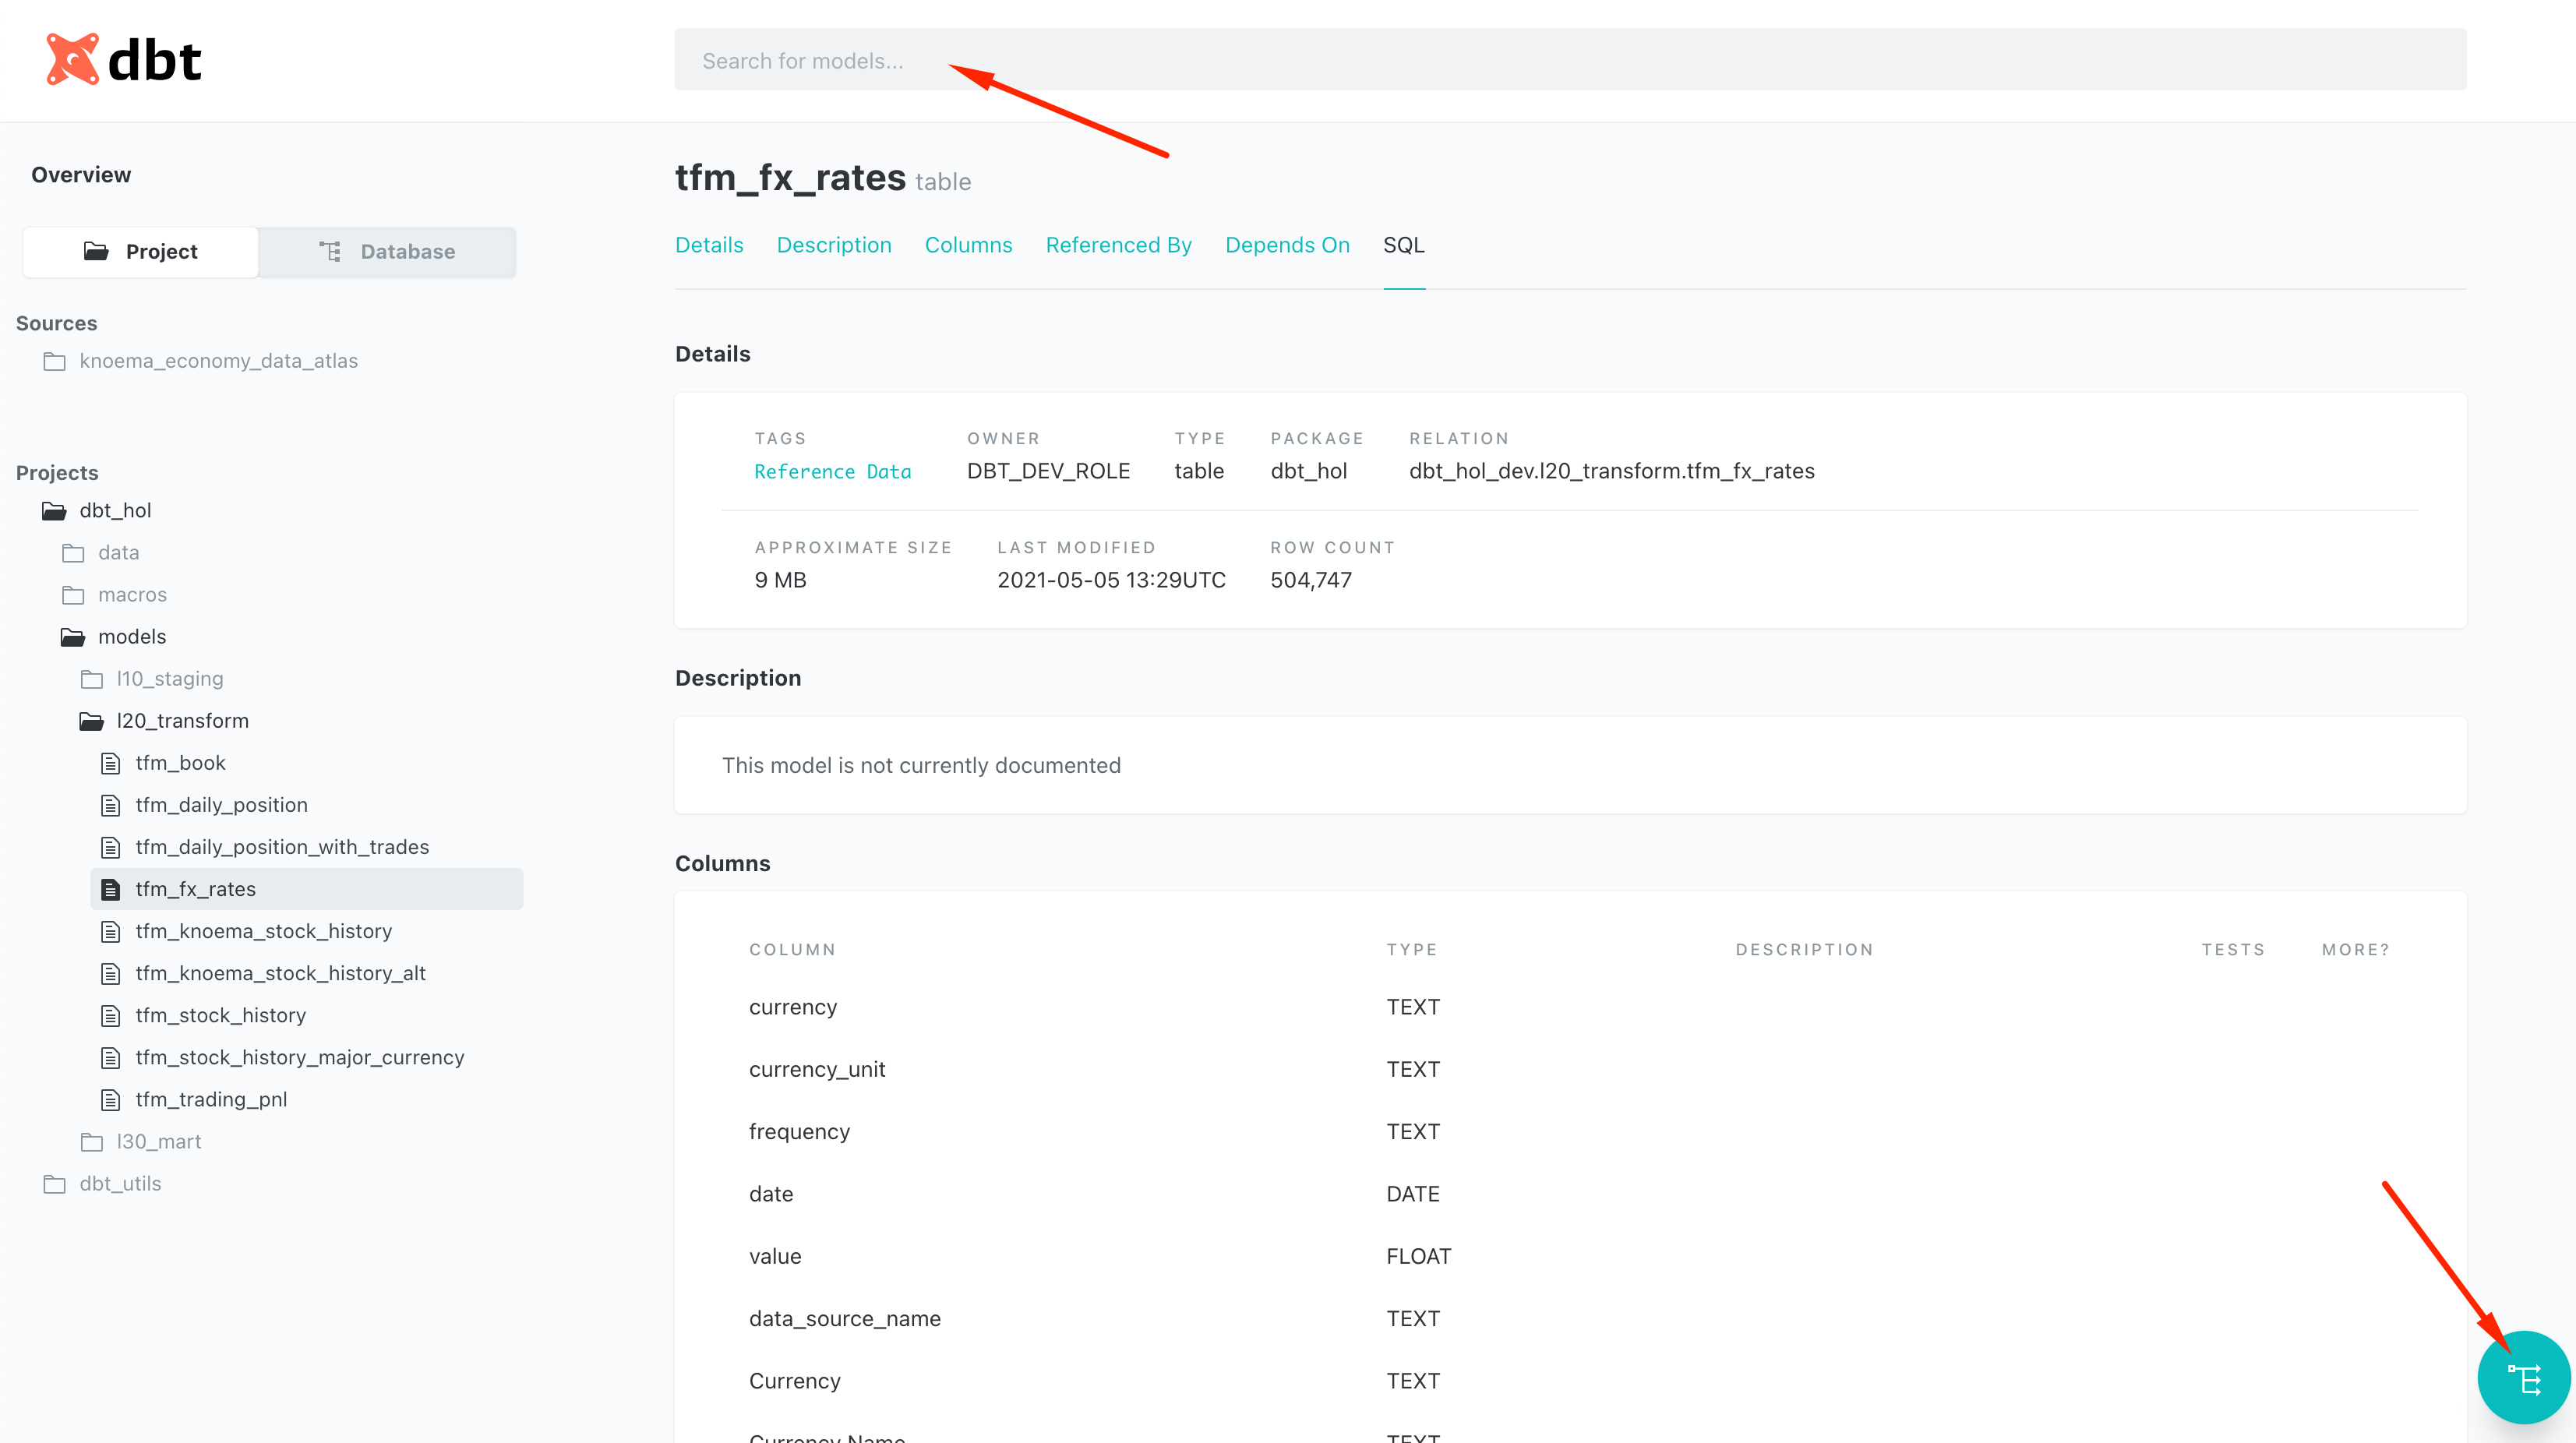This screenshot has width=2576, height=1443.
Task: Open the Depends On tab
Action: 1287,245
